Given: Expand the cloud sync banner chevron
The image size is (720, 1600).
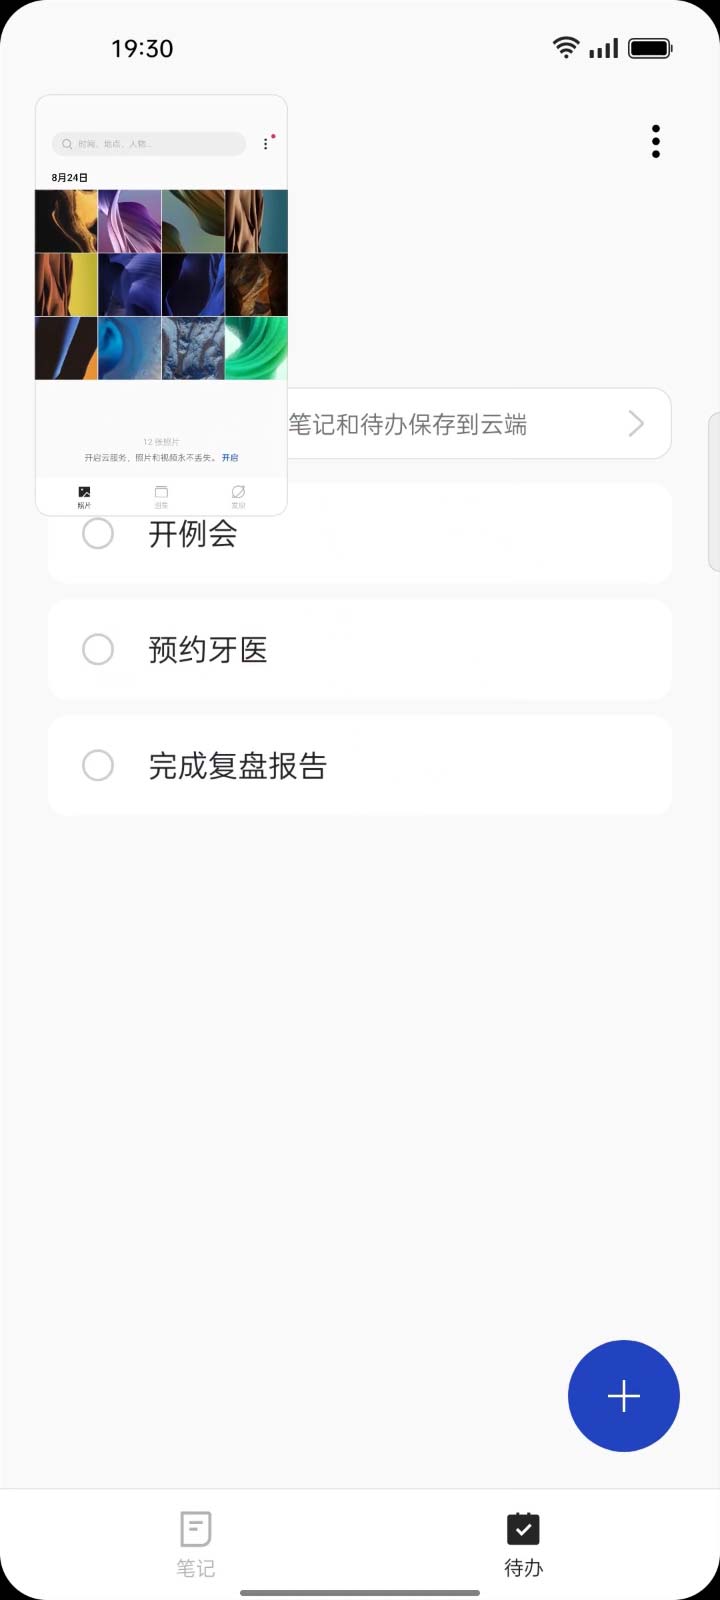Looking at the screenshot, I should [x=636, y=424].
